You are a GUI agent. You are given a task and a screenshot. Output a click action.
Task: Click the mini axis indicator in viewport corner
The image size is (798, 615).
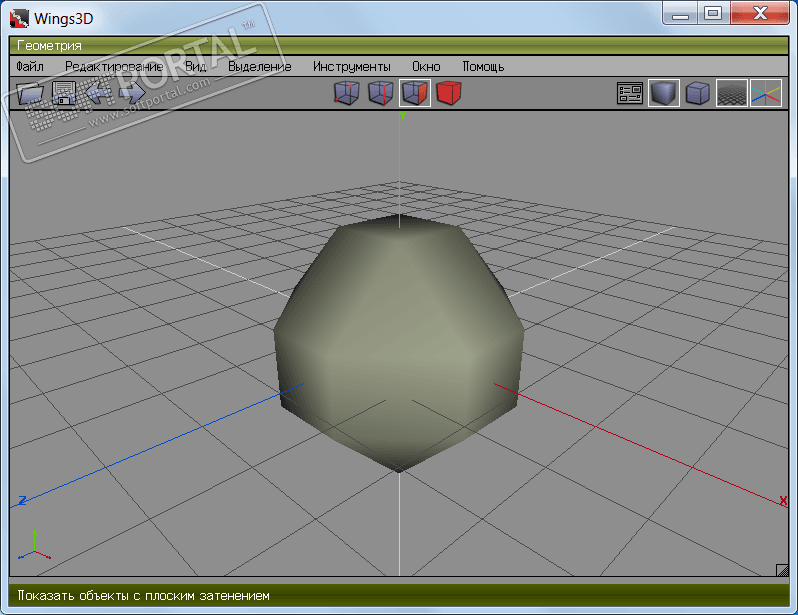click(x=34, y=546)
